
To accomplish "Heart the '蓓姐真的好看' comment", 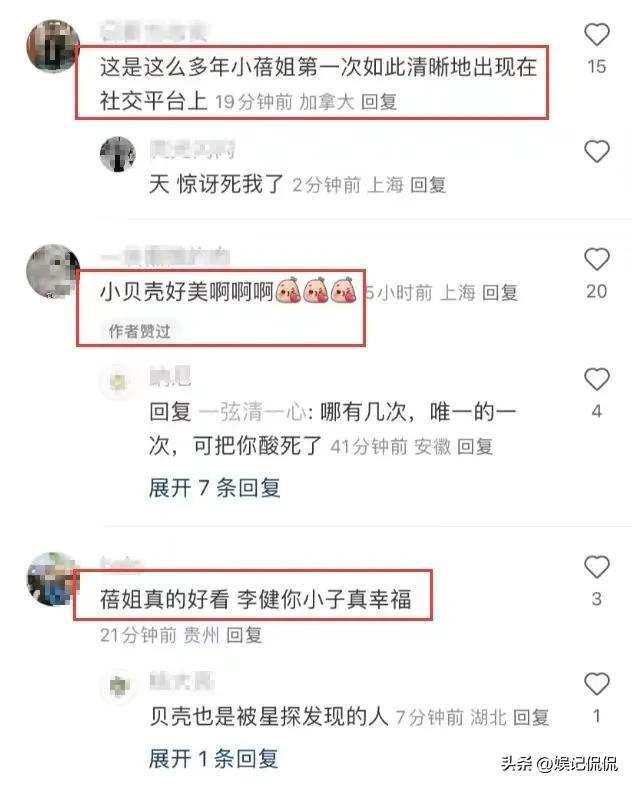I will pos(596,567).
